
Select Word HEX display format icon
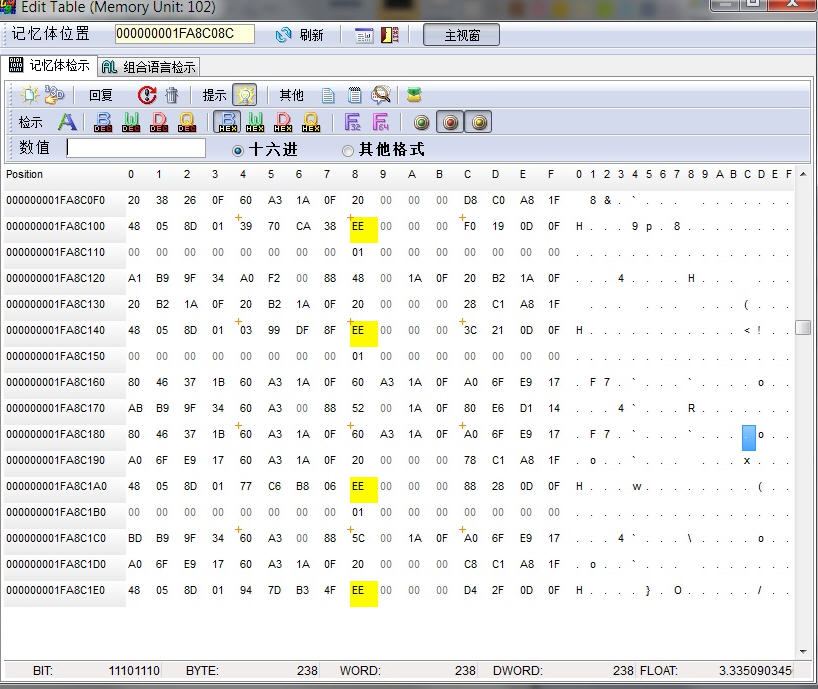tap(255, 122)
